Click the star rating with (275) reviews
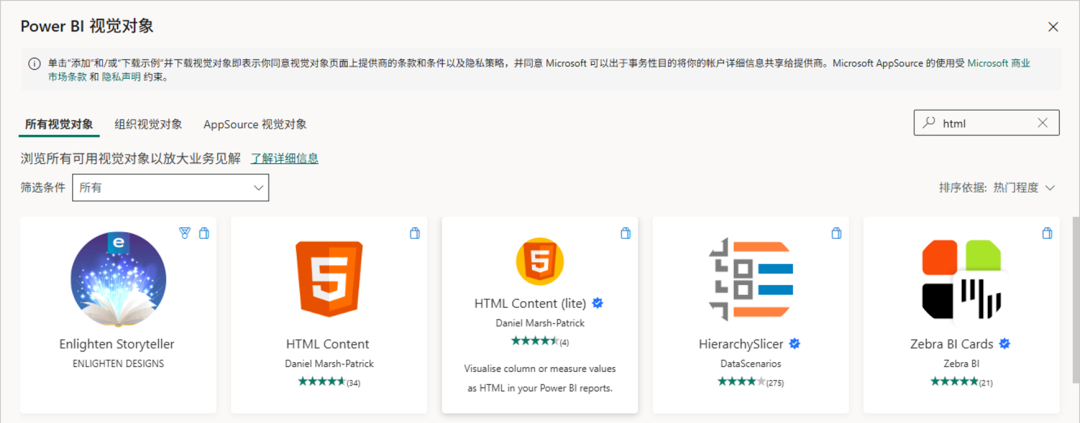 751,382
